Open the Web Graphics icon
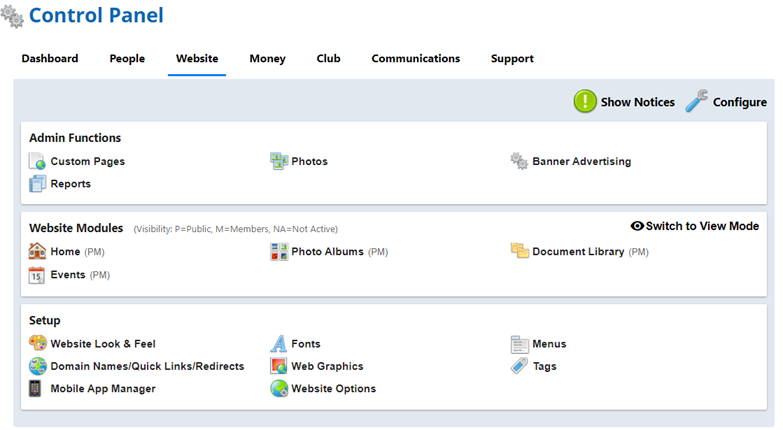Viewport: 783px width, 430px height. tap(279, 367)
